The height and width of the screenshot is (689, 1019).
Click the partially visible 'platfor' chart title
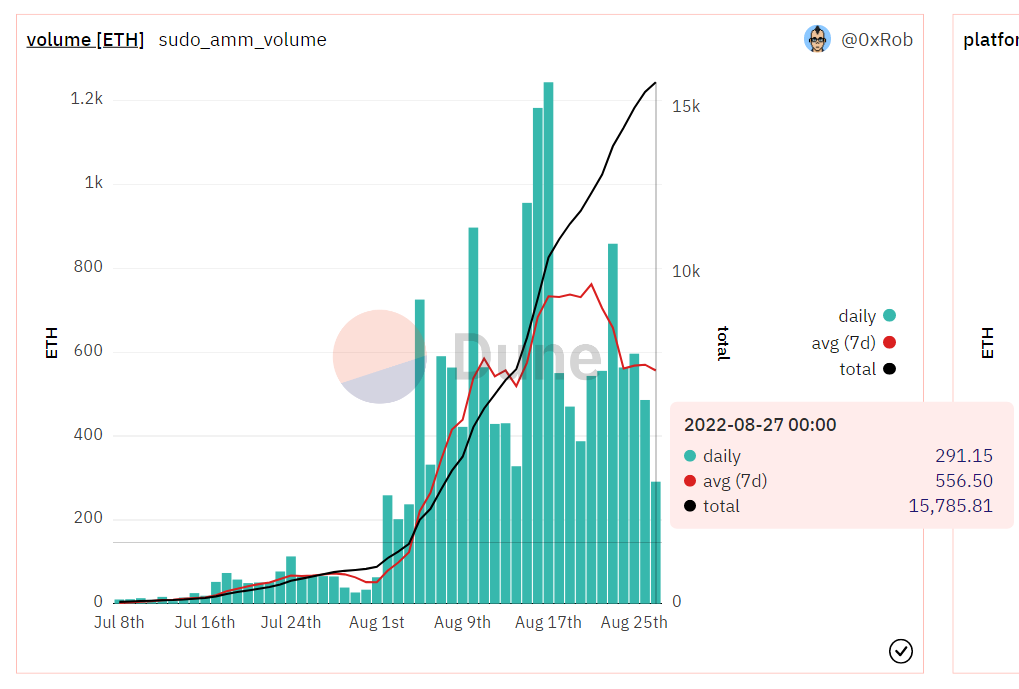(x=990, y=40)
